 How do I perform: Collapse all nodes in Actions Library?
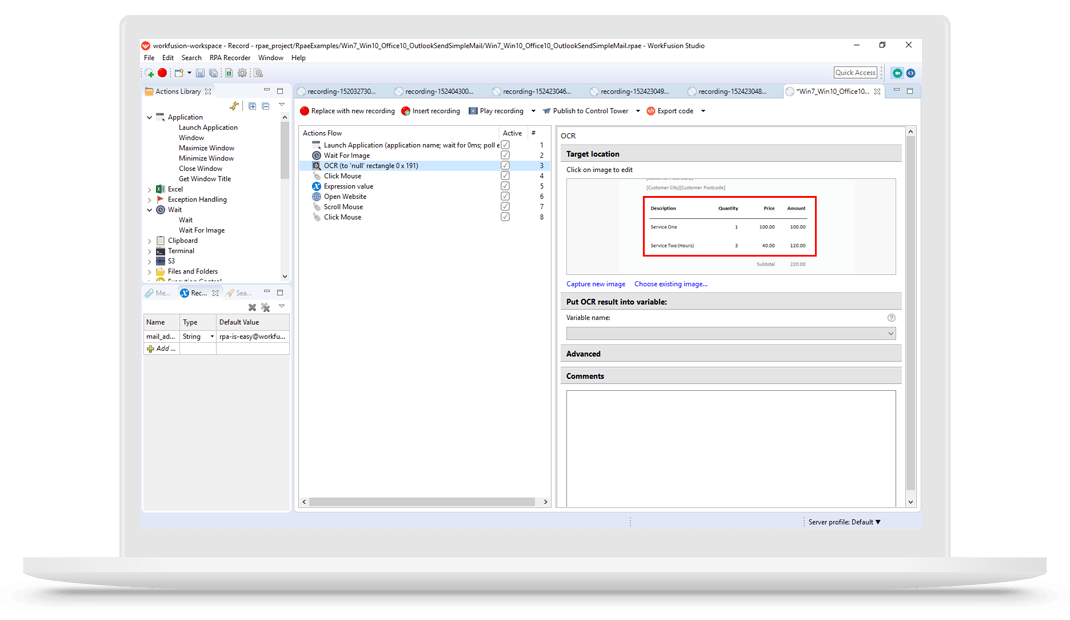click(x=265, y=106)
